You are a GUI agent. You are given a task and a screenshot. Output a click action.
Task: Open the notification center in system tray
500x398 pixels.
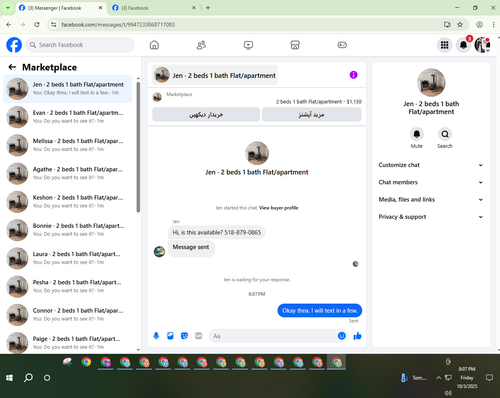coord(489,377)
